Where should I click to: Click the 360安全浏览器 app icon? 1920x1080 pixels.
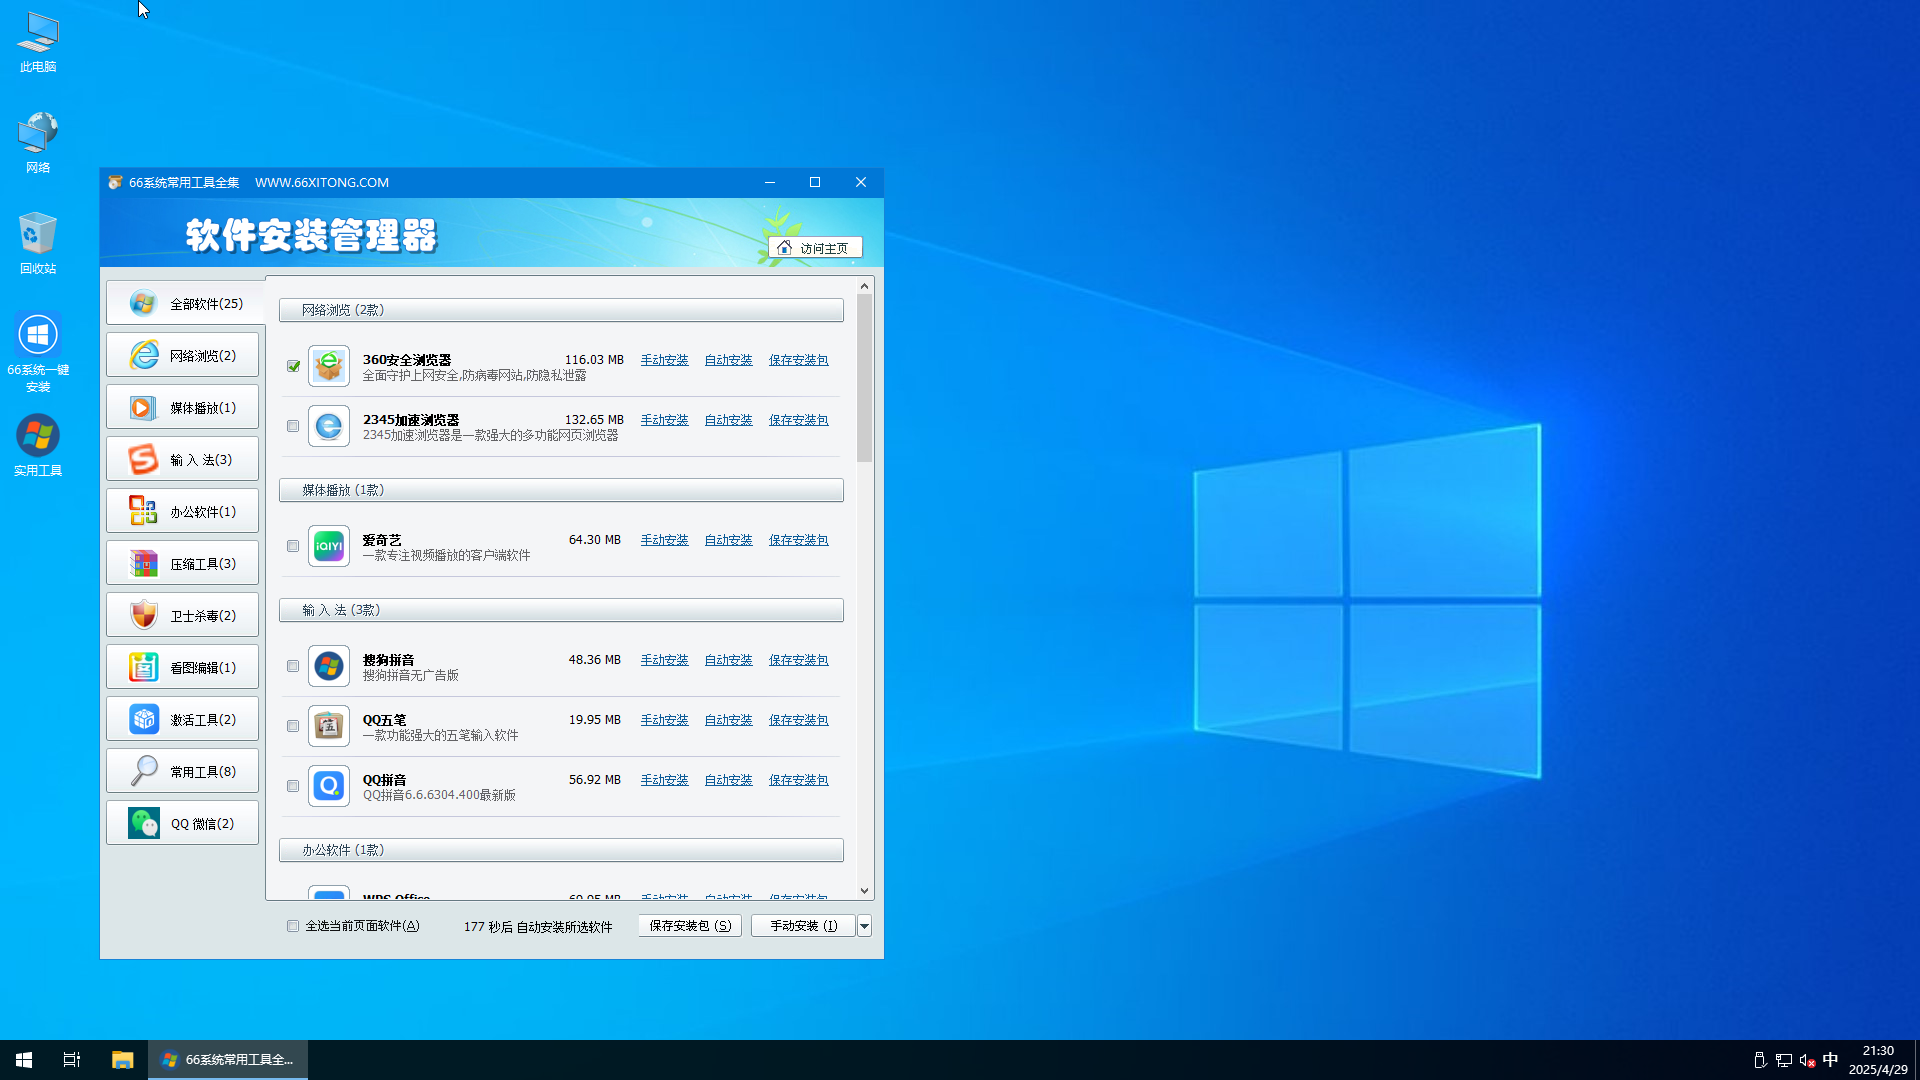click(329, 366)
